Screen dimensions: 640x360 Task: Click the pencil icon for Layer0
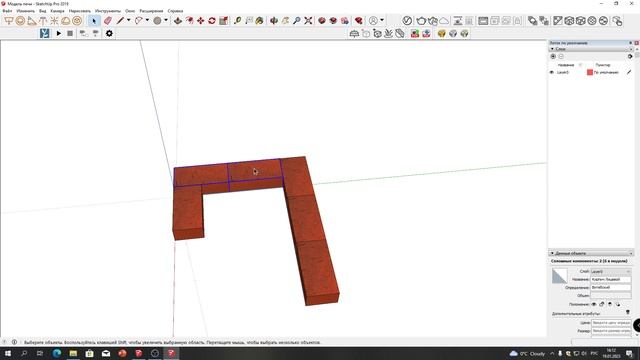click(629, 72)
